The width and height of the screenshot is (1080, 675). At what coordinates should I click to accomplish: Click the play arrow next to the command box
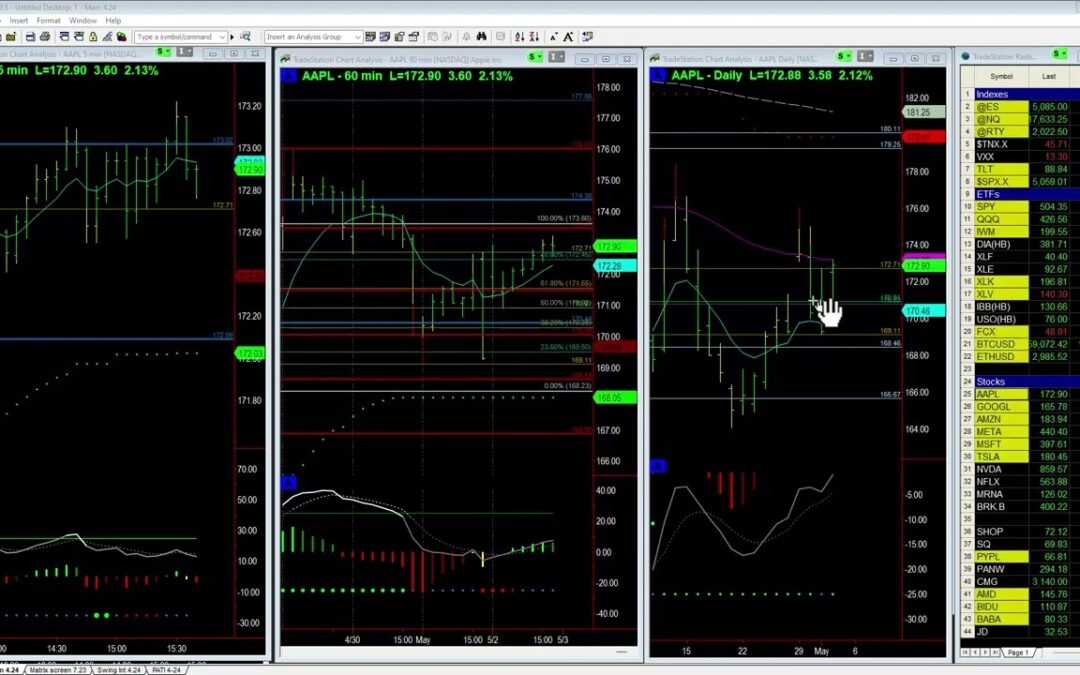coord(232,37)
